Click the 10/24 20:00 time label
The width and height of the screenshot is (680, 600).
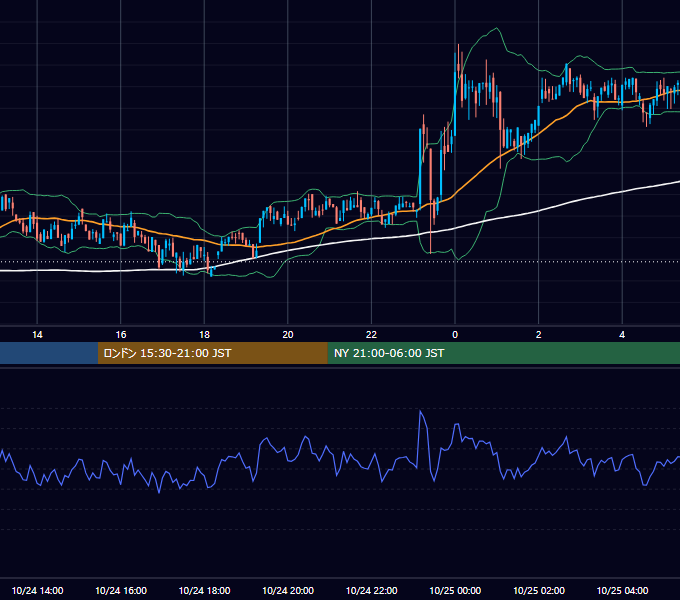[x=288, y=590]
